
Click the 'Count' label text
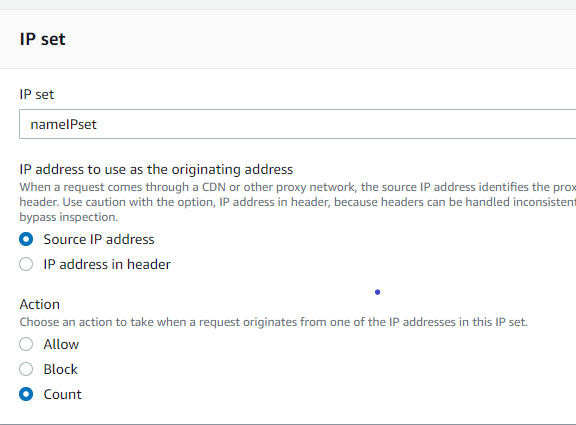(62, 395)
